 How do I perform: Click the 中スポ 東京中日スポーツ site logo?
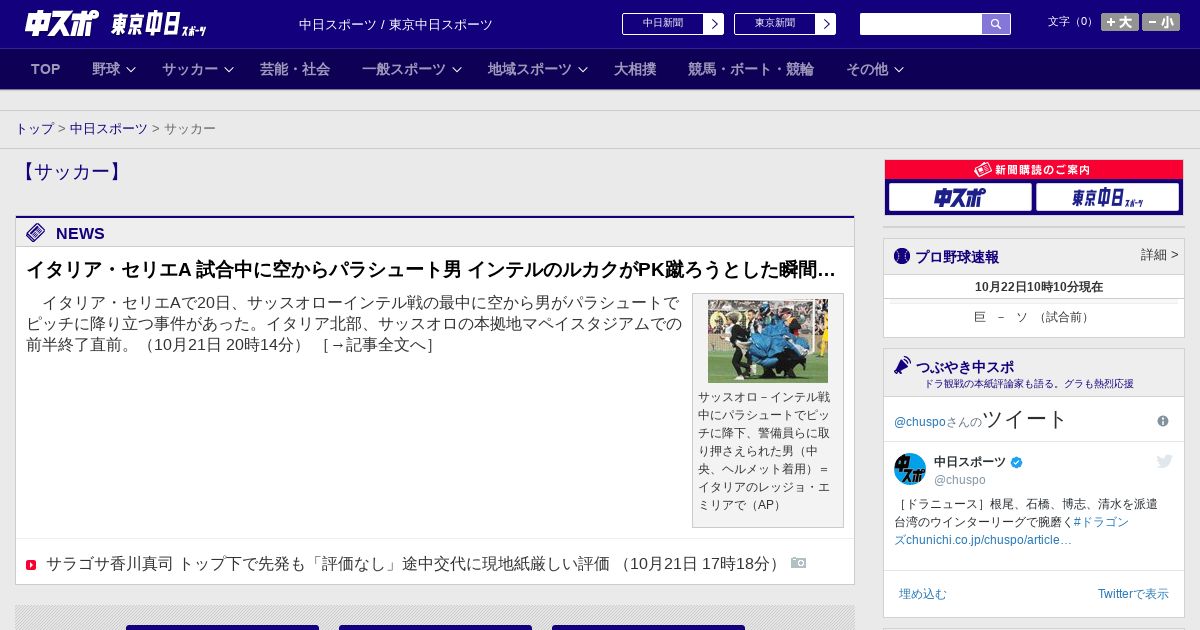(115, 23)
